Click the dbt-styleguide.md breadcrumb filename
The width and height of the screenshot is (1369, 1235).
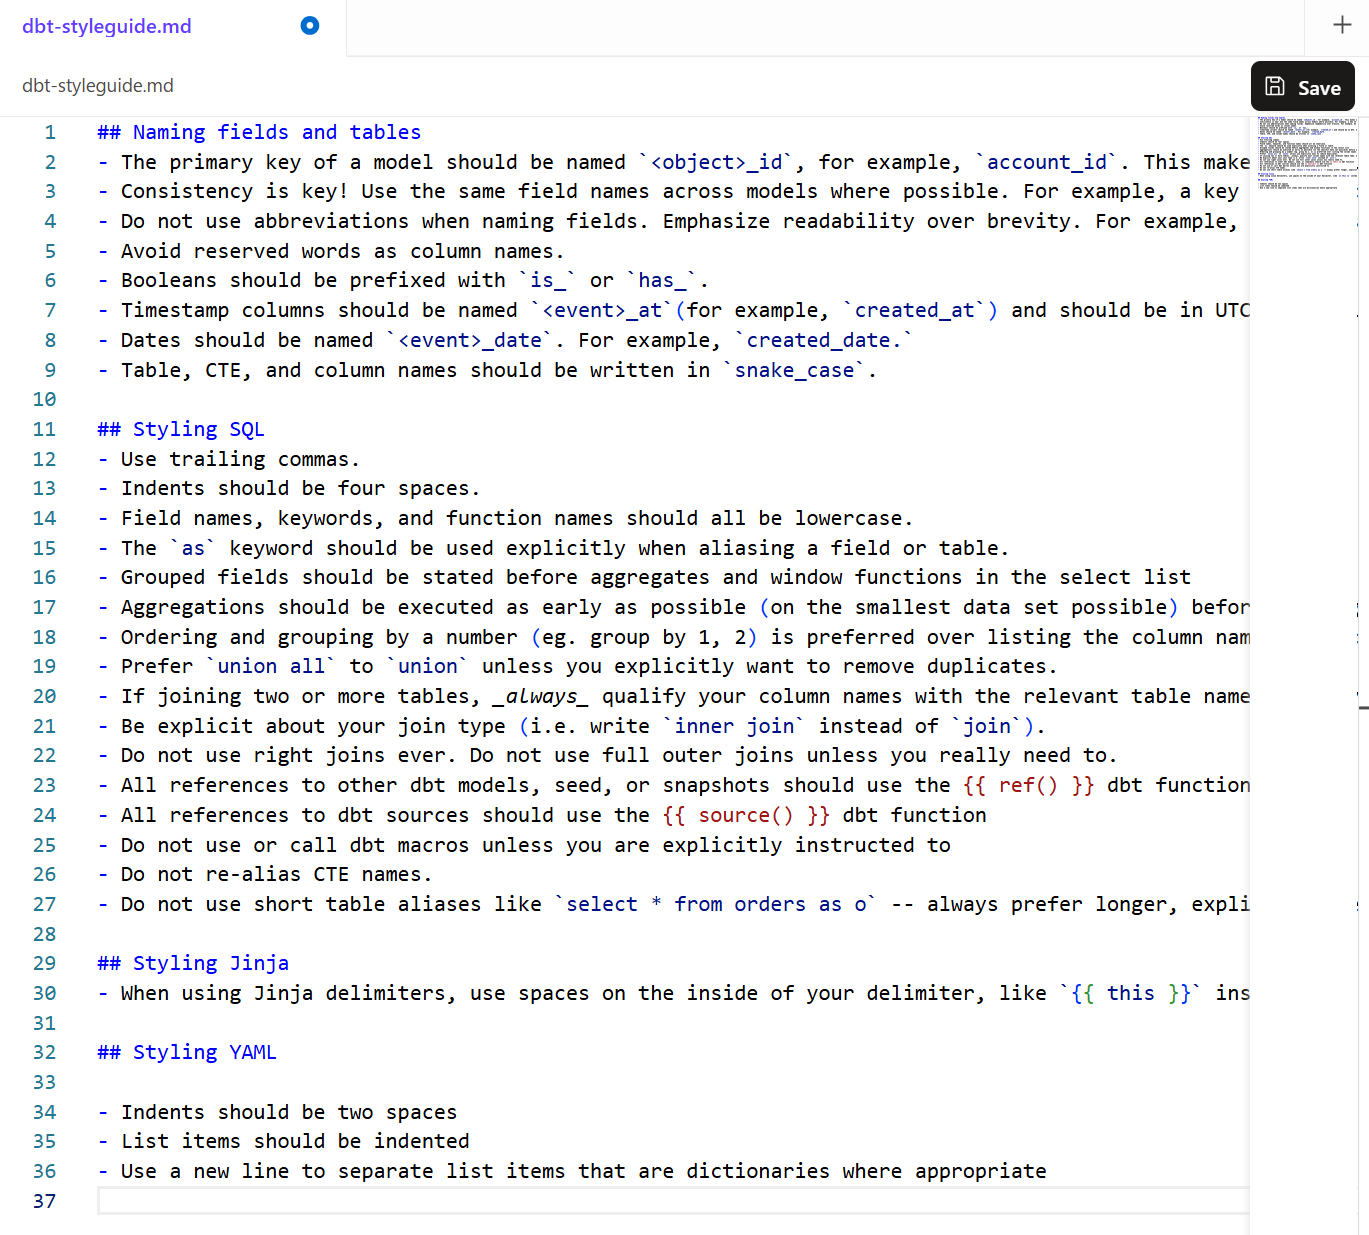click(98, 86)
